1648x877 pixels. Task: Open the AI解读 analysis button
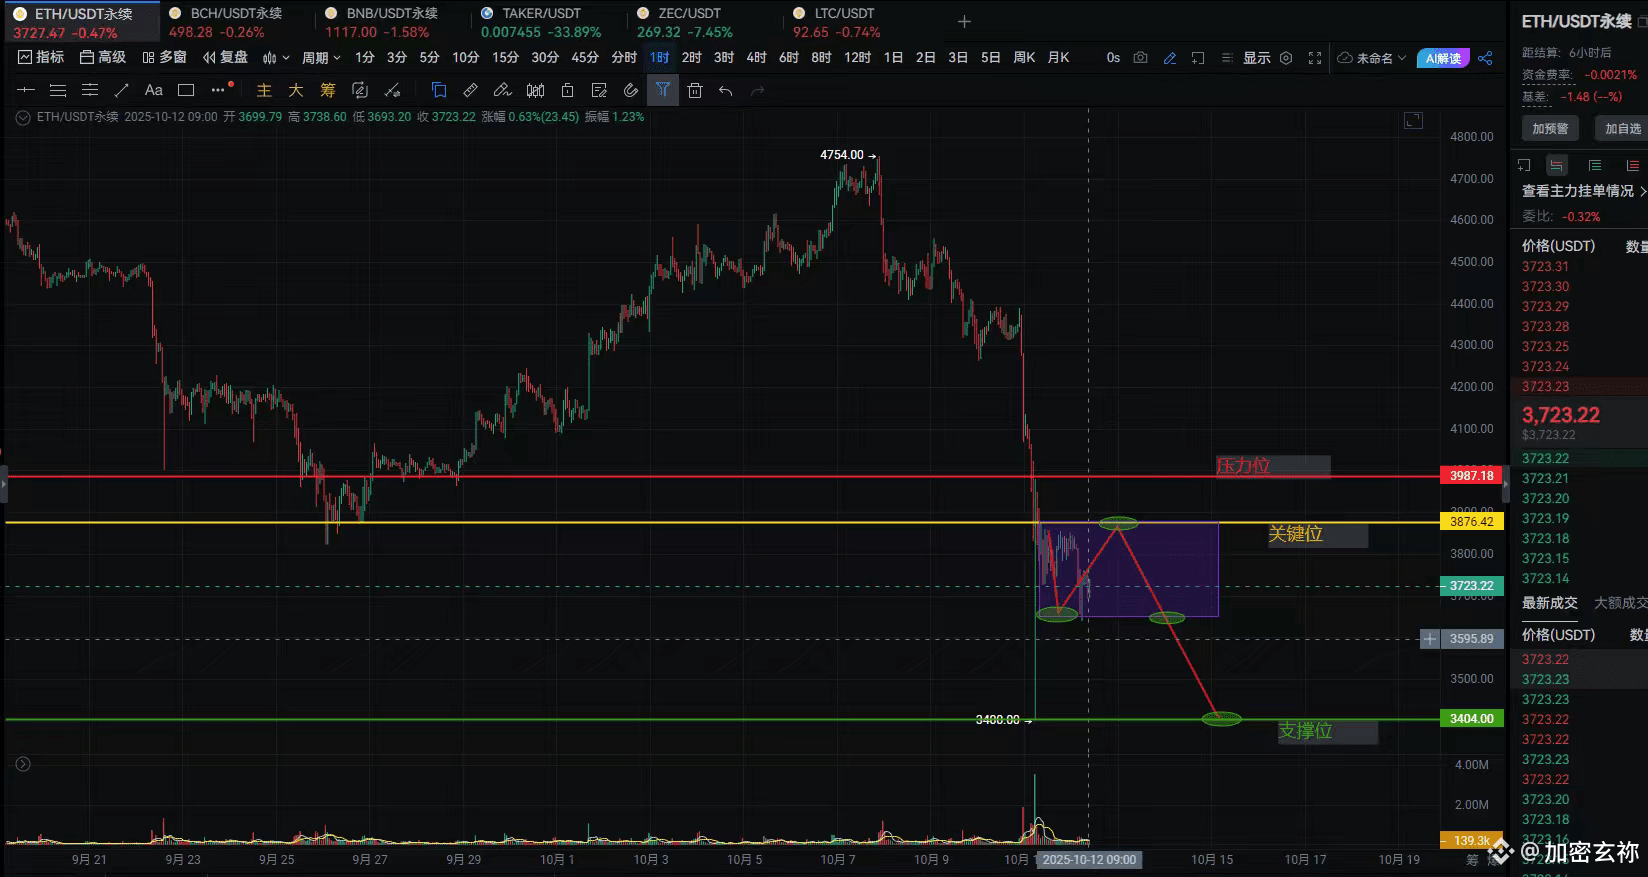[x=1443, y=58]
